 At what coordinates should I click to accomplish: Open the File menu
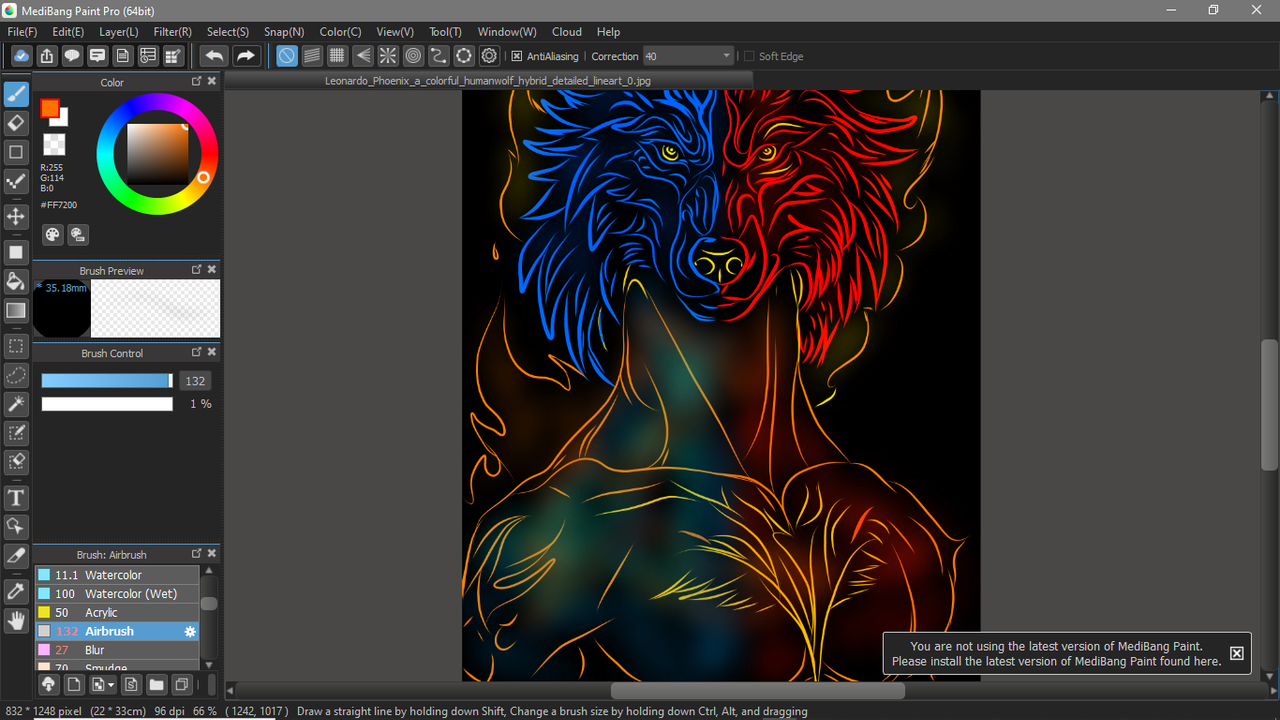[22, 32]
